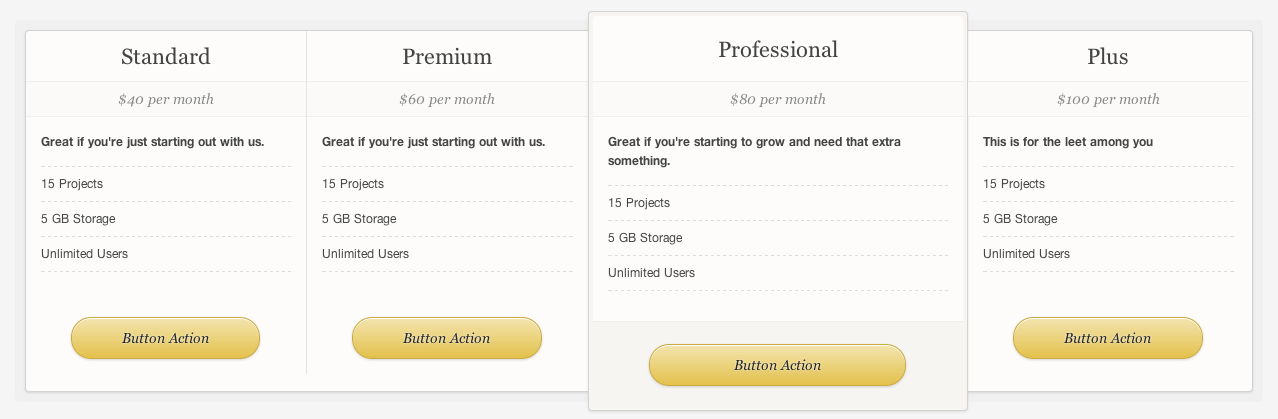Click the $40 per month price
1278x419 pixels.
pyautogui.click(x=166, y=99)
